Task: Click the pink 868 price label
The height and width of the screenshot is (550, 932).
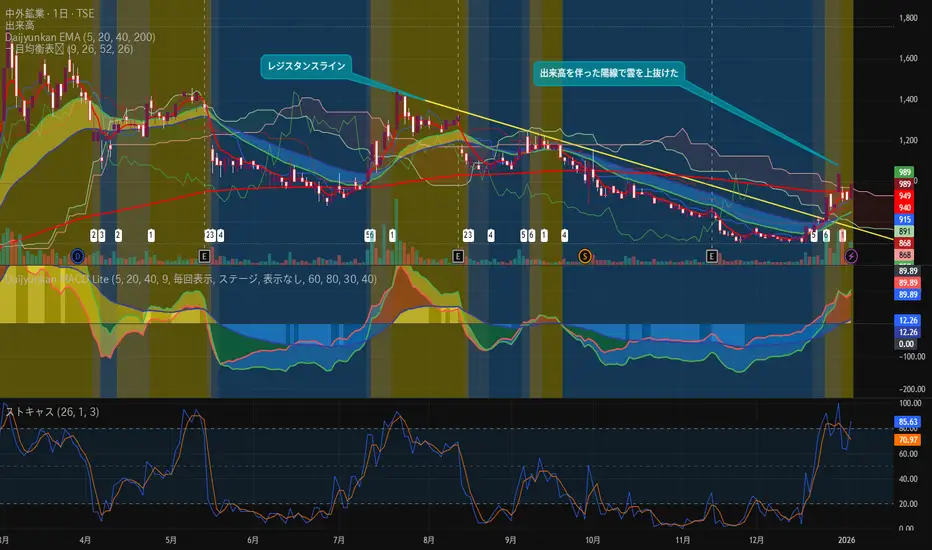Action: tap(905, 255)
